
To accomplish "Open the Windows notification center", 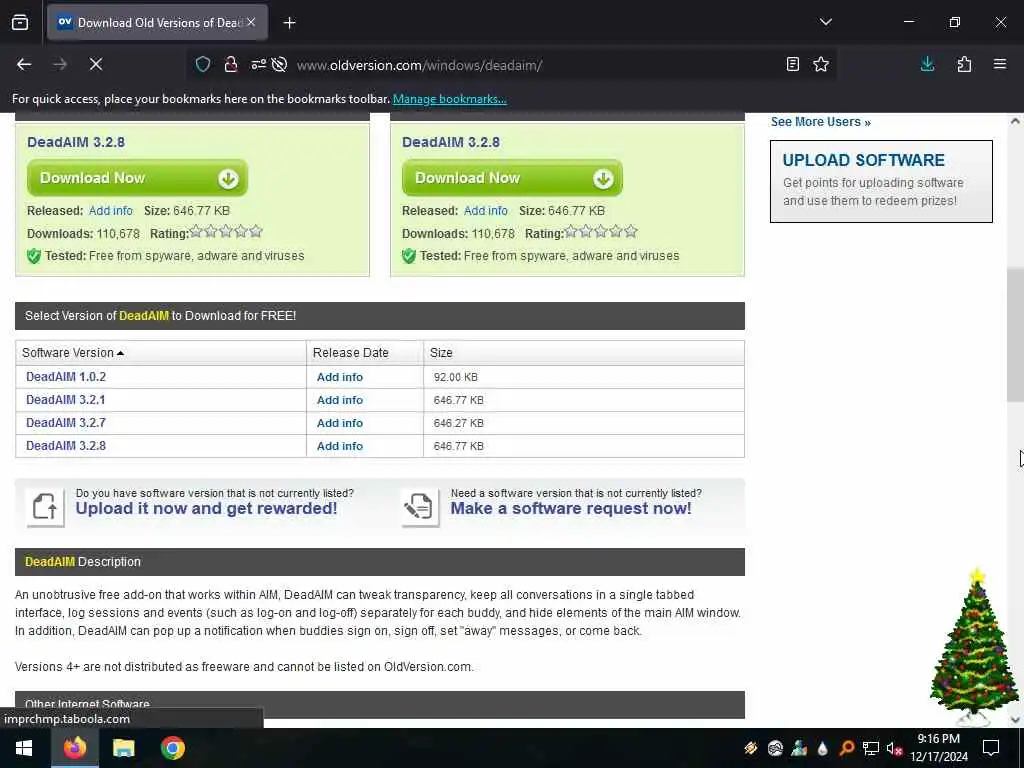I will click(991, 748).
